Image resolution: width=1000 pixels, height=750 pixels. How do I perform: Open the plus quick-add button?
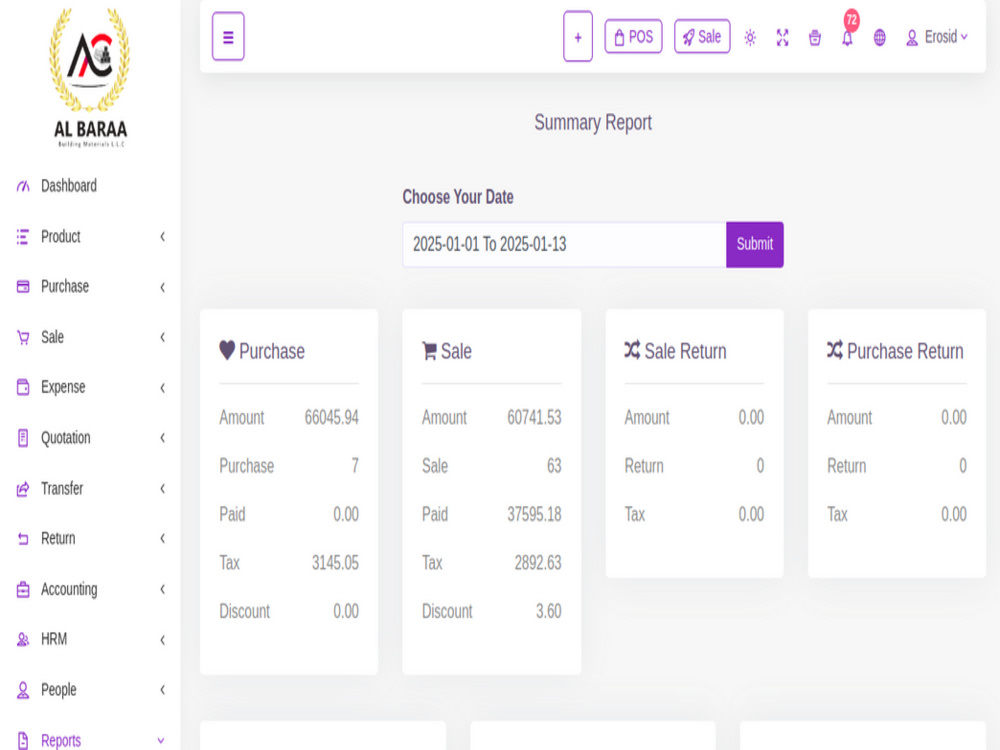[578, 36]
